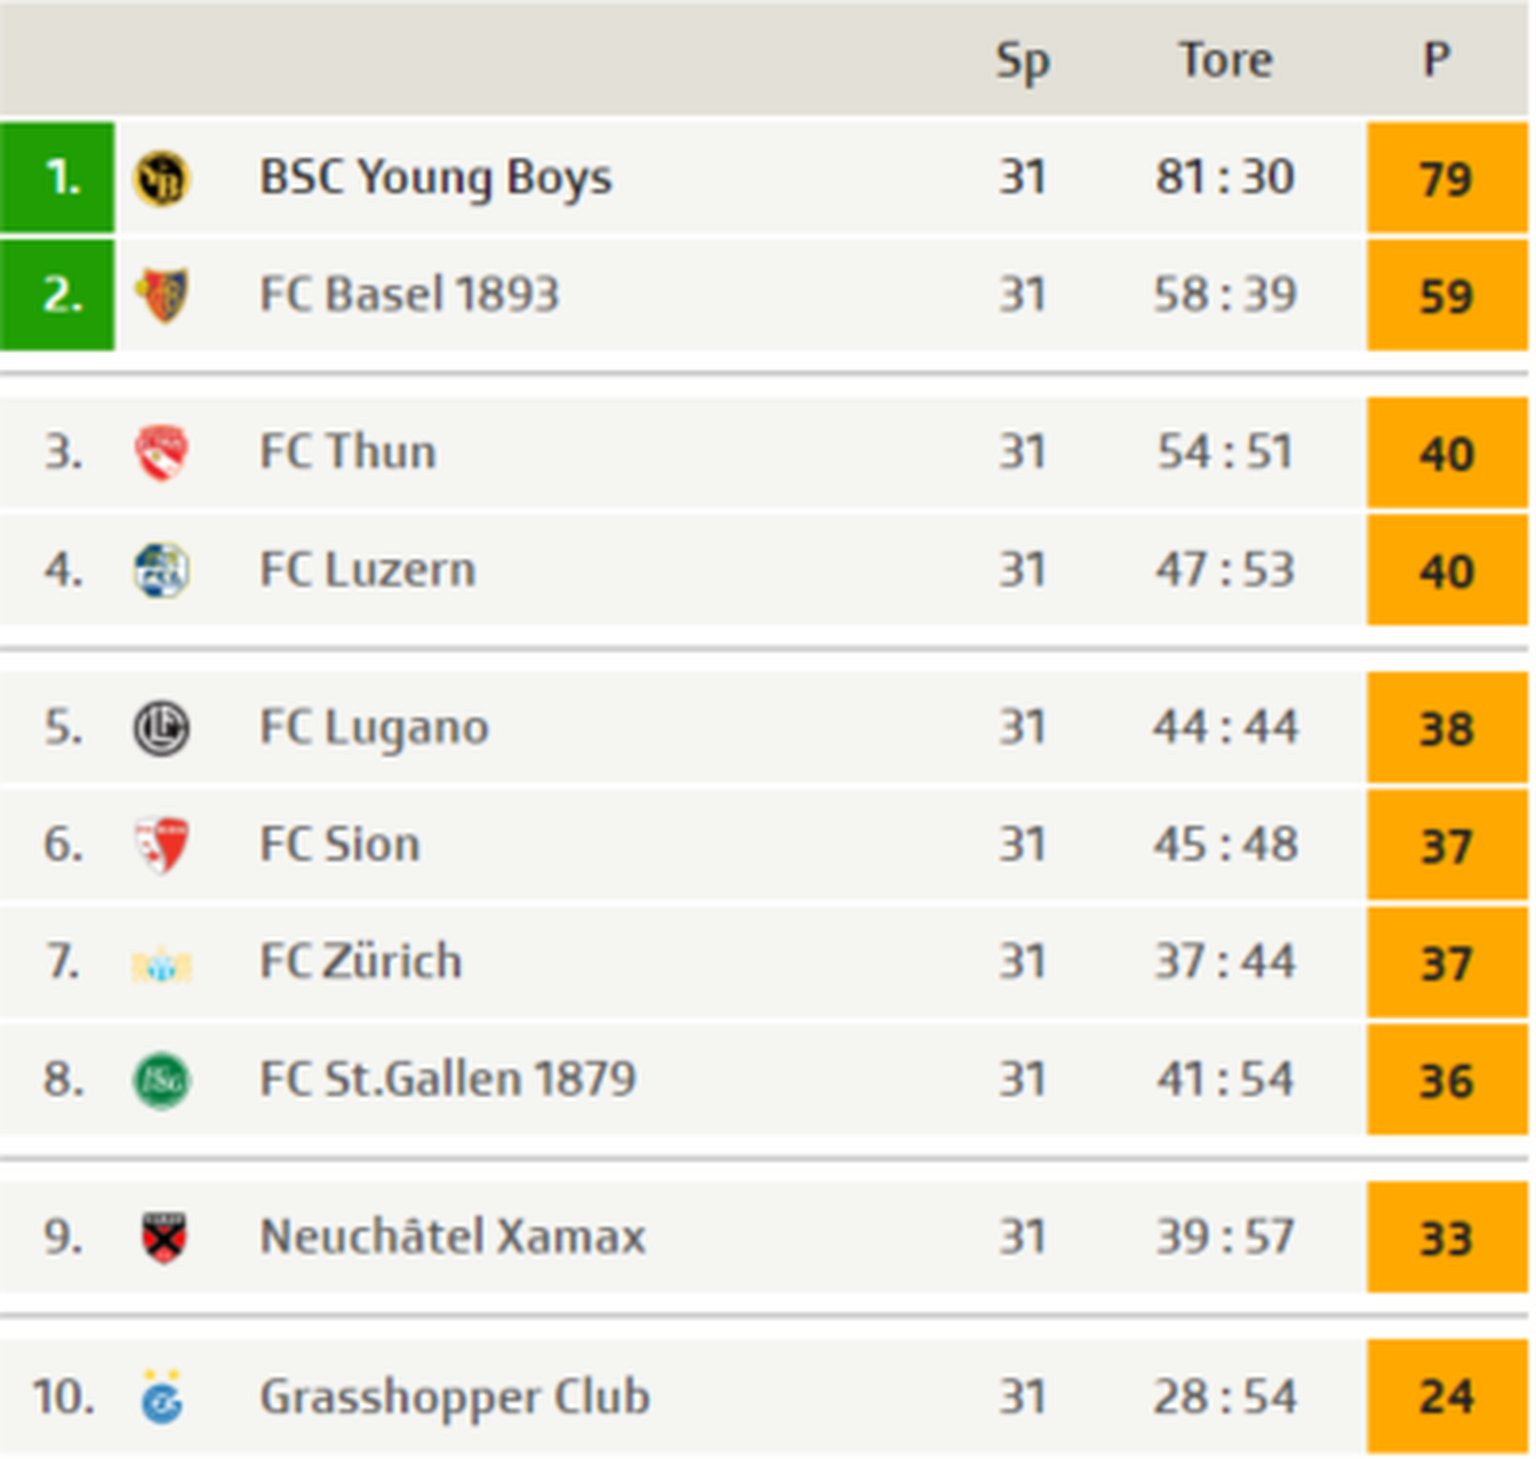Click the FC Luzern club crest
The width and height of the screenshot is (1536, 1459).
coord(161,570)
